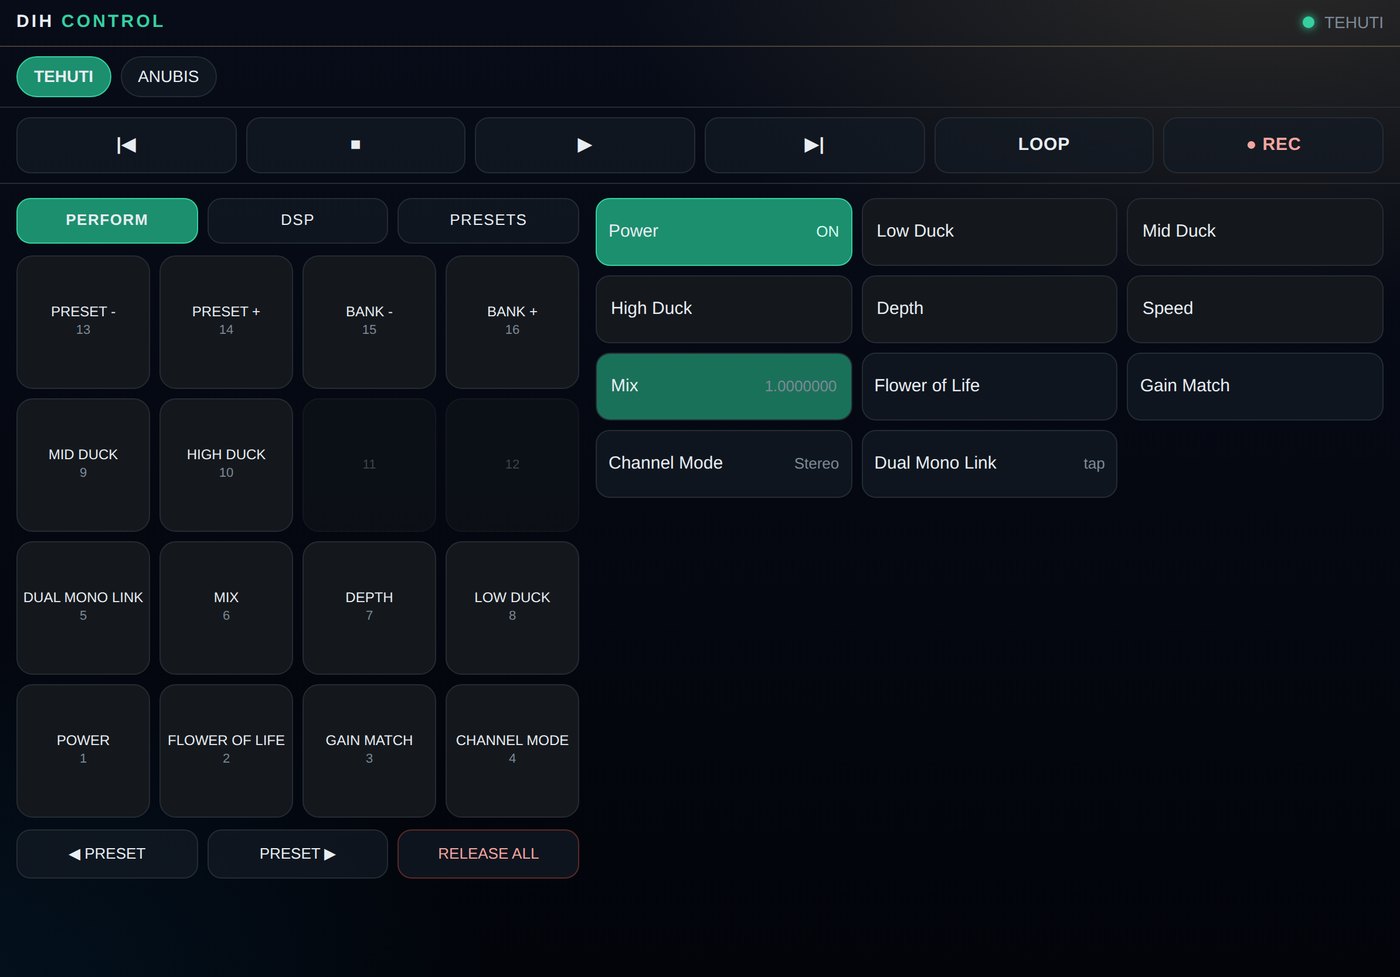Hit the FLOWER OF LIFE pad 2
Viewport: 1400px width, 977px height.
(x=226, y=751)
